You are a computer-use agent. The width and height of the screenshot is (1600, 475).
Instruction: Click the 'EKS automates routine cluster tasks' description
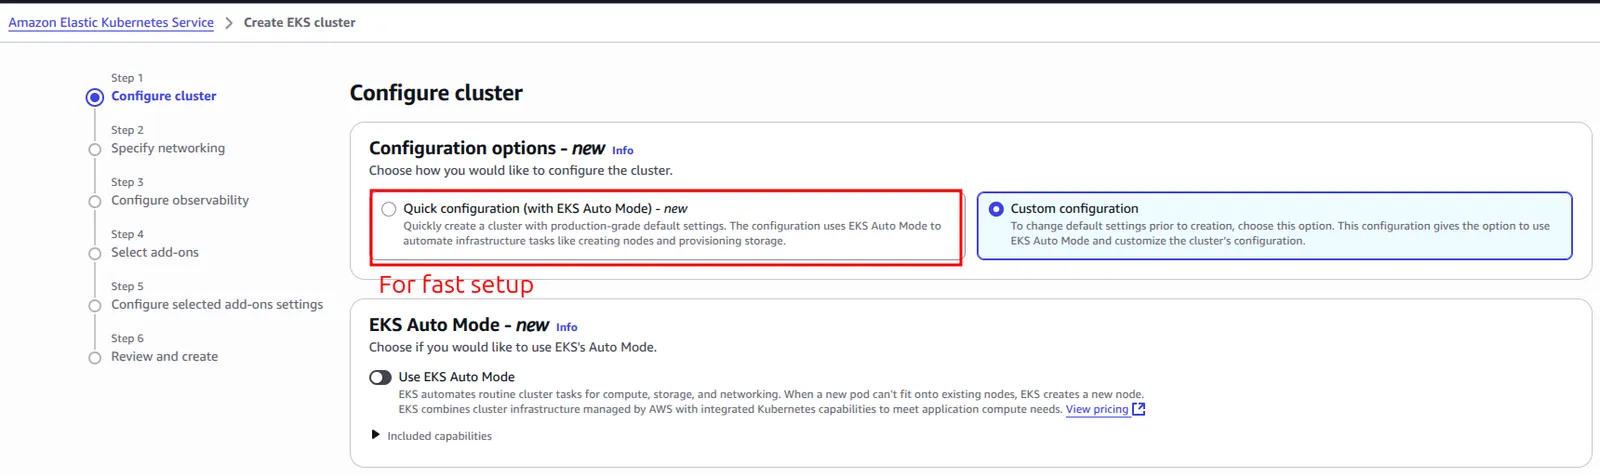[771, 402]
